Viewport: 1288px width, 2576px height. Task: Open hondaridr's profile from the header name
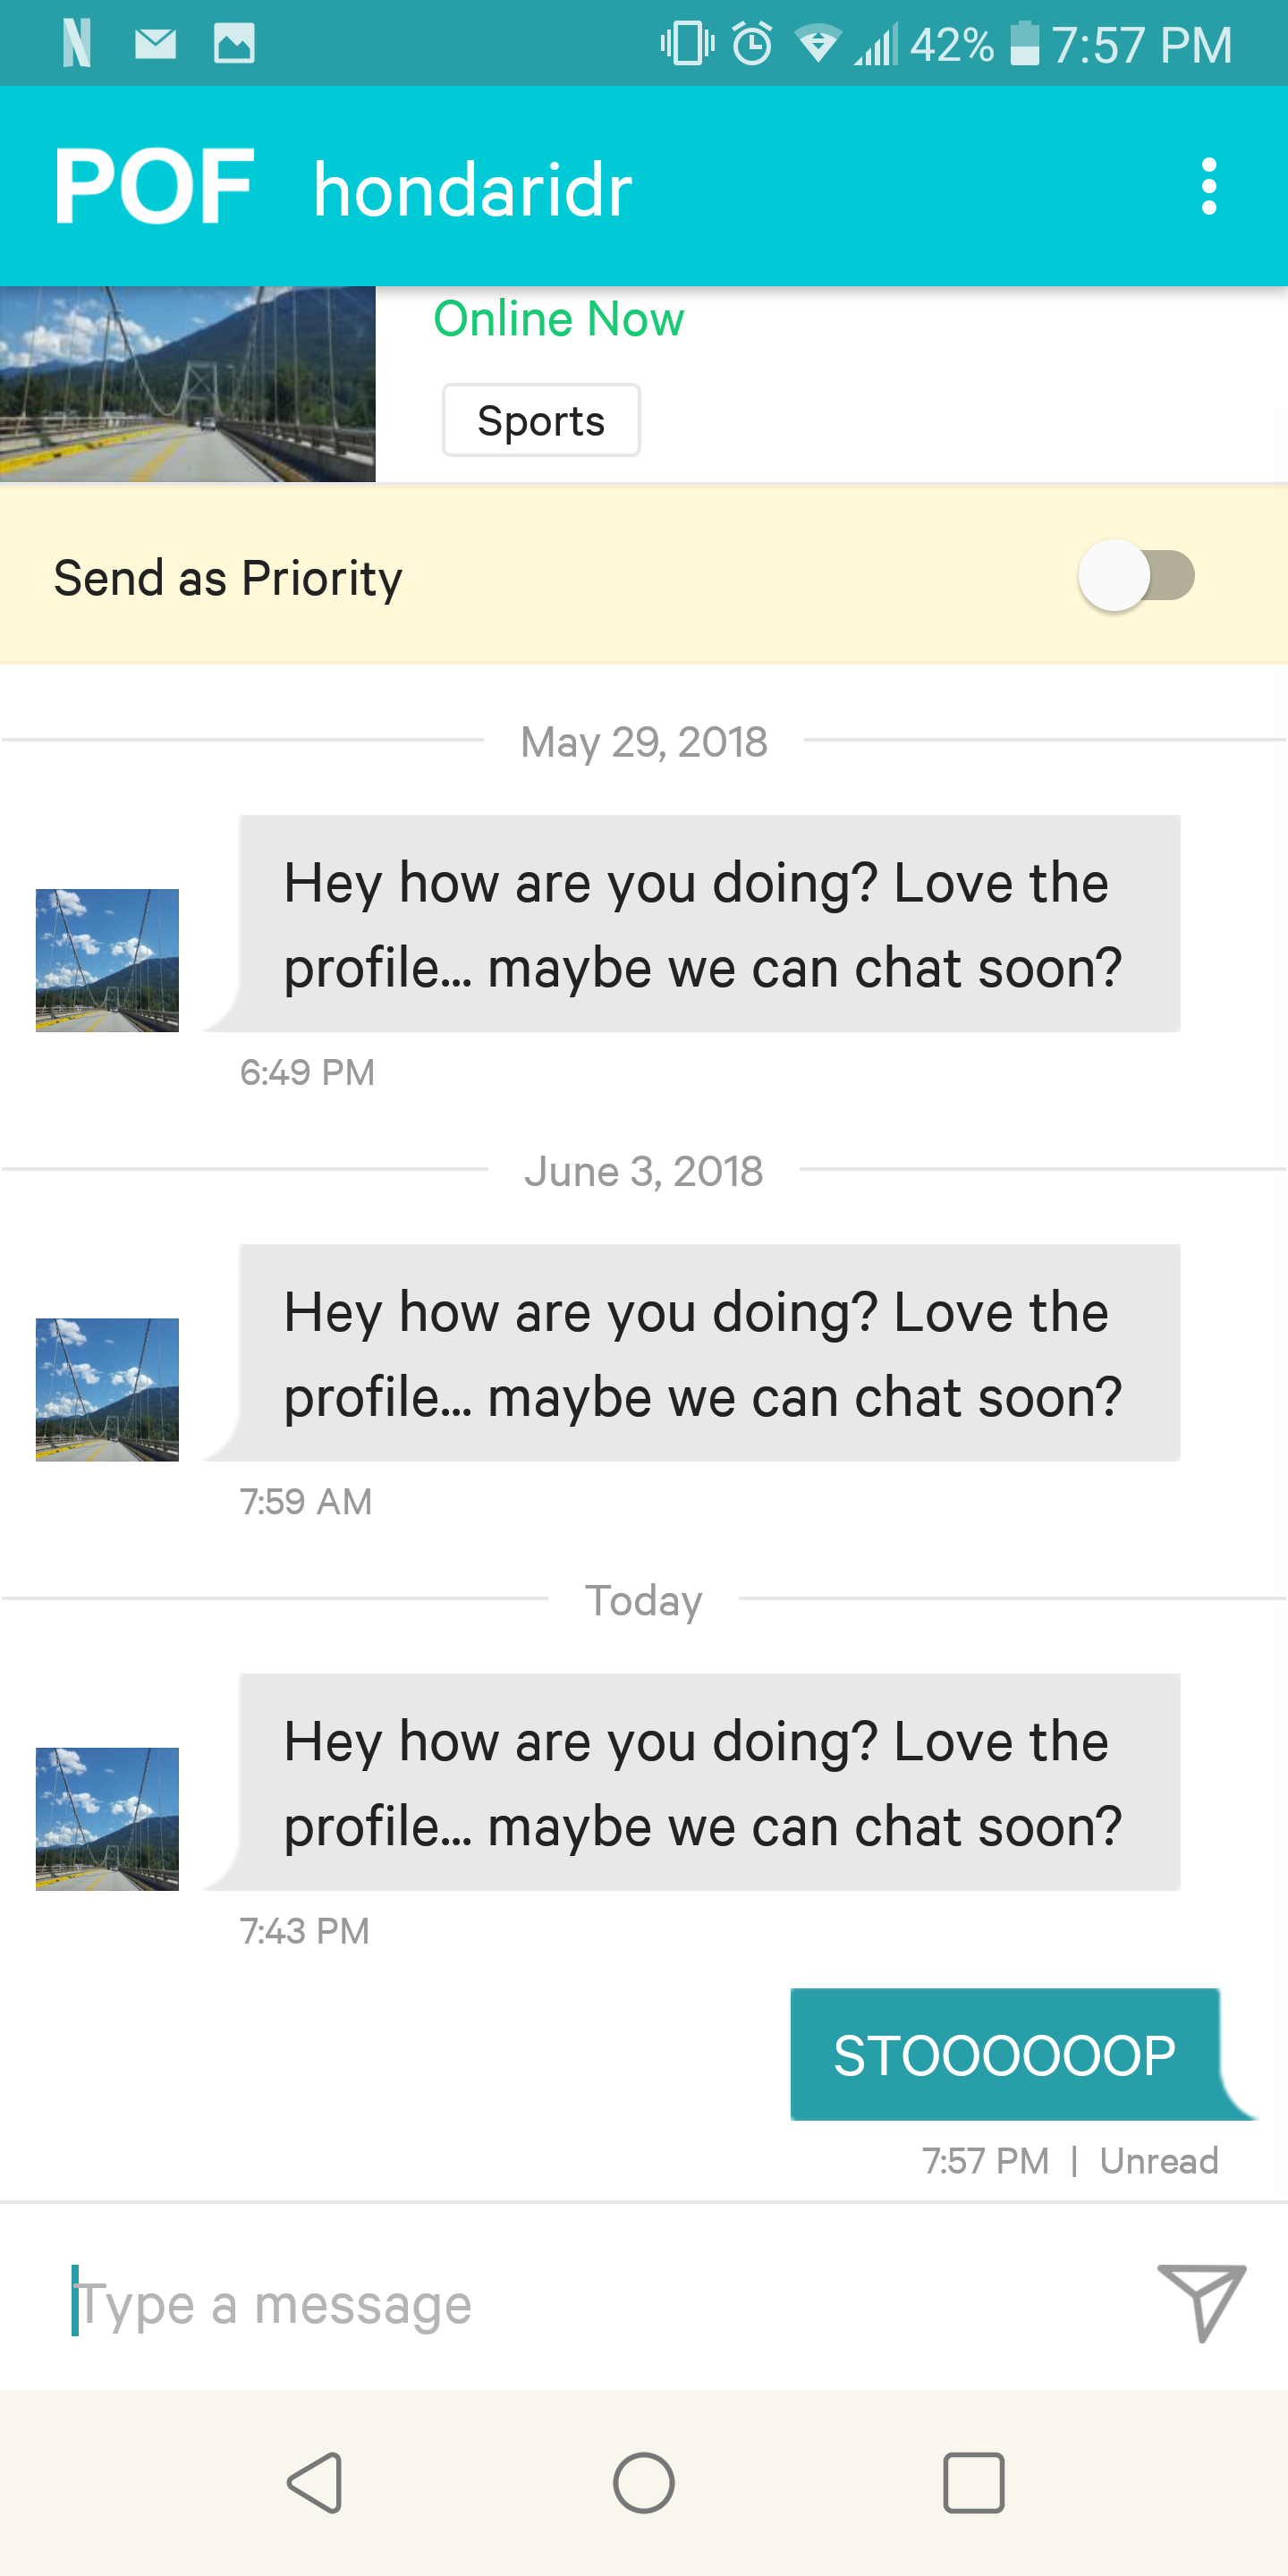pyautogui.click(x=473, y=189)
